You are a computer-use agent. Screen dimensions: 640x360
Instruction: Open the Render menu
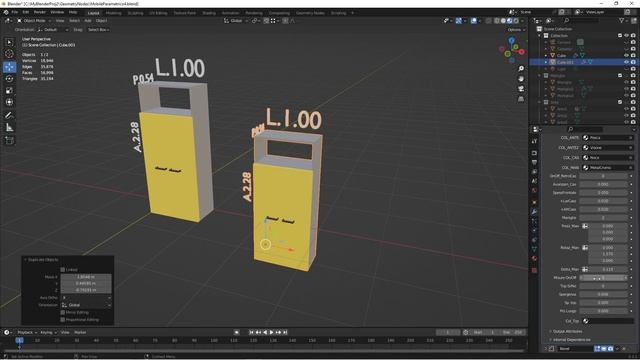(x=40, y=12)
